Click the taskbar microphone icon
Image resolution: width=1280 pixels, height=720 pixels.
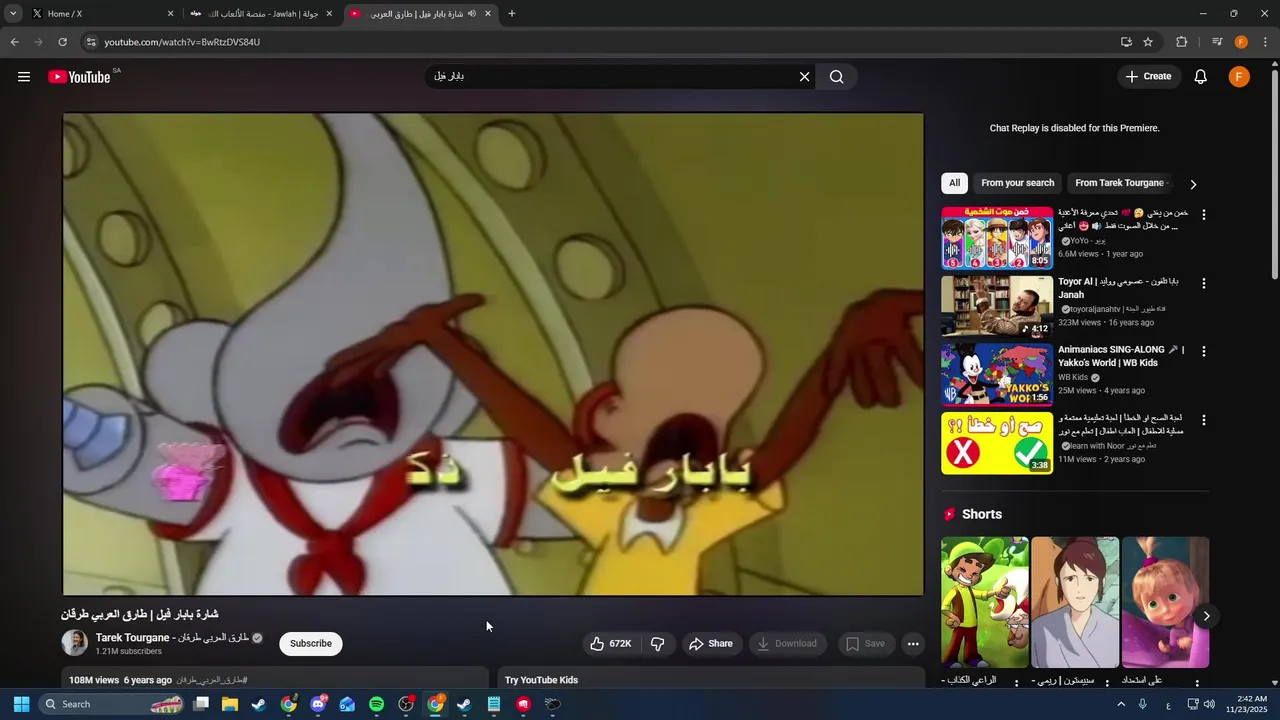tap(1142, 704)
